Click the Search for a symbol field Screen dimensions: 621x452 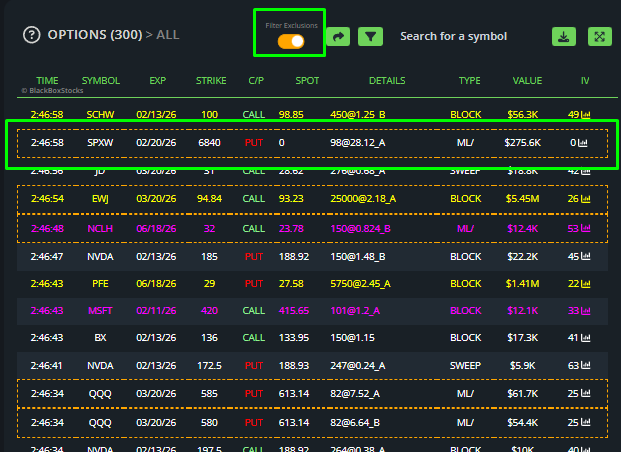[x=453, y=36]
